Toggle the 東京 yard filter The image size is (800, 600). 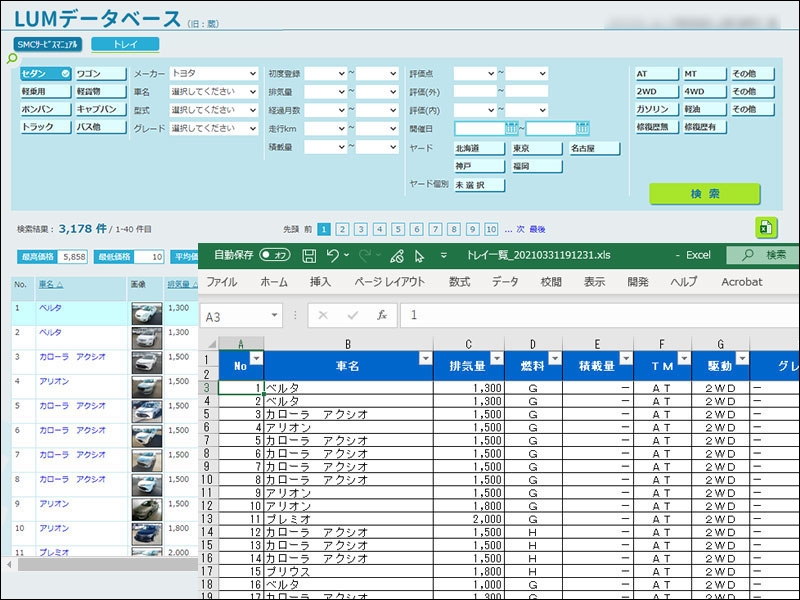[537, 148]
